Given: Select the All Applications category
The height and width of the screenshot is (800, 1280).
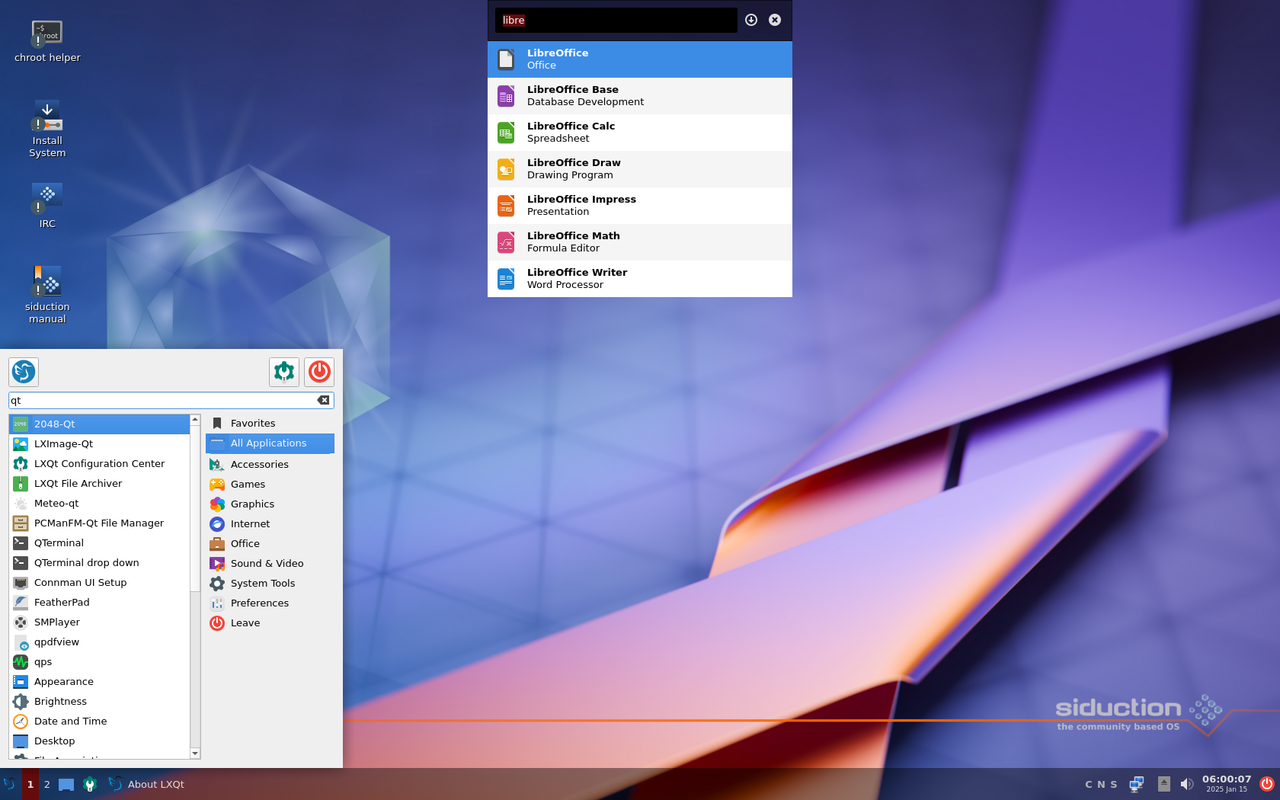Looking at the screenshot, I should point(270,444).
